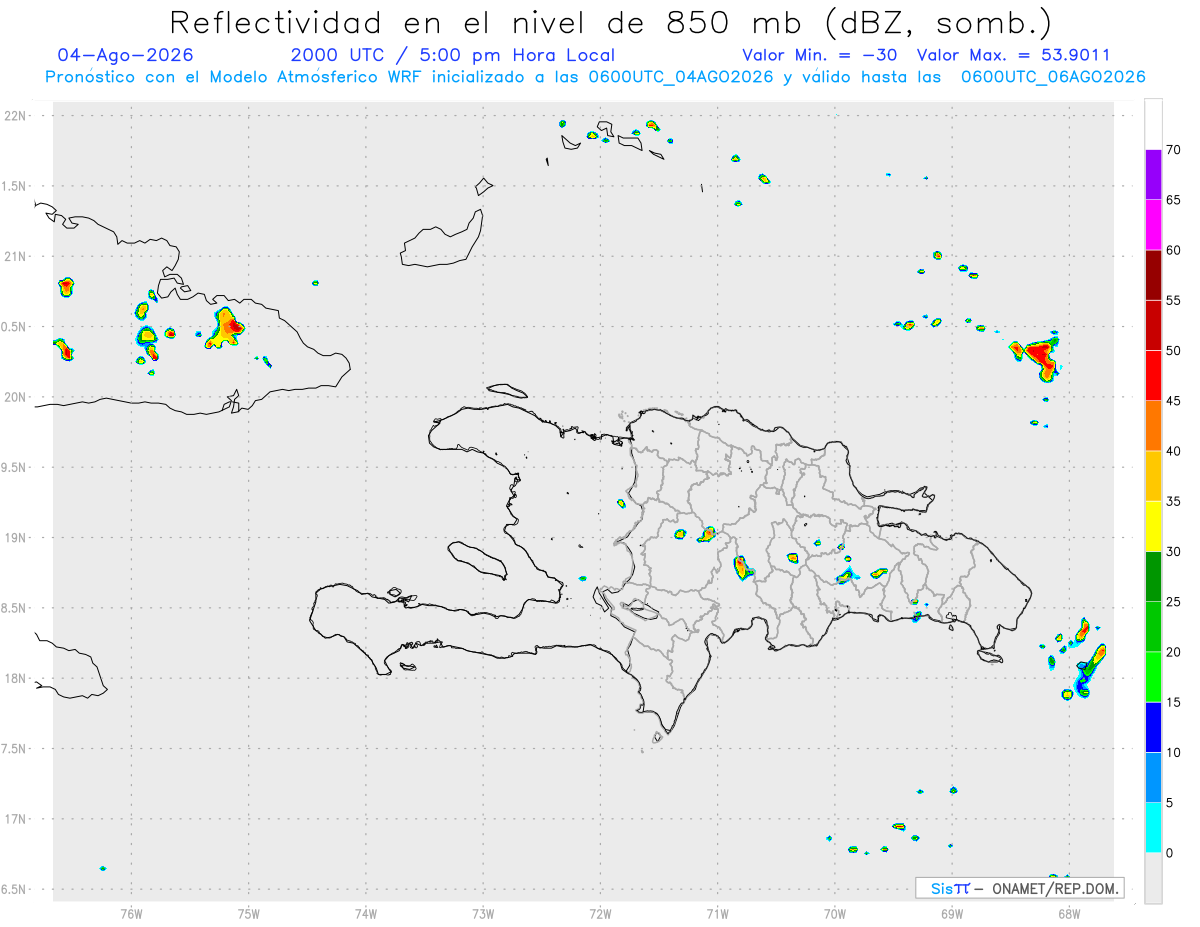Click the purple 65 to 70 dBZ band
1200x927 pixels.
click(x=1153, y=175)
